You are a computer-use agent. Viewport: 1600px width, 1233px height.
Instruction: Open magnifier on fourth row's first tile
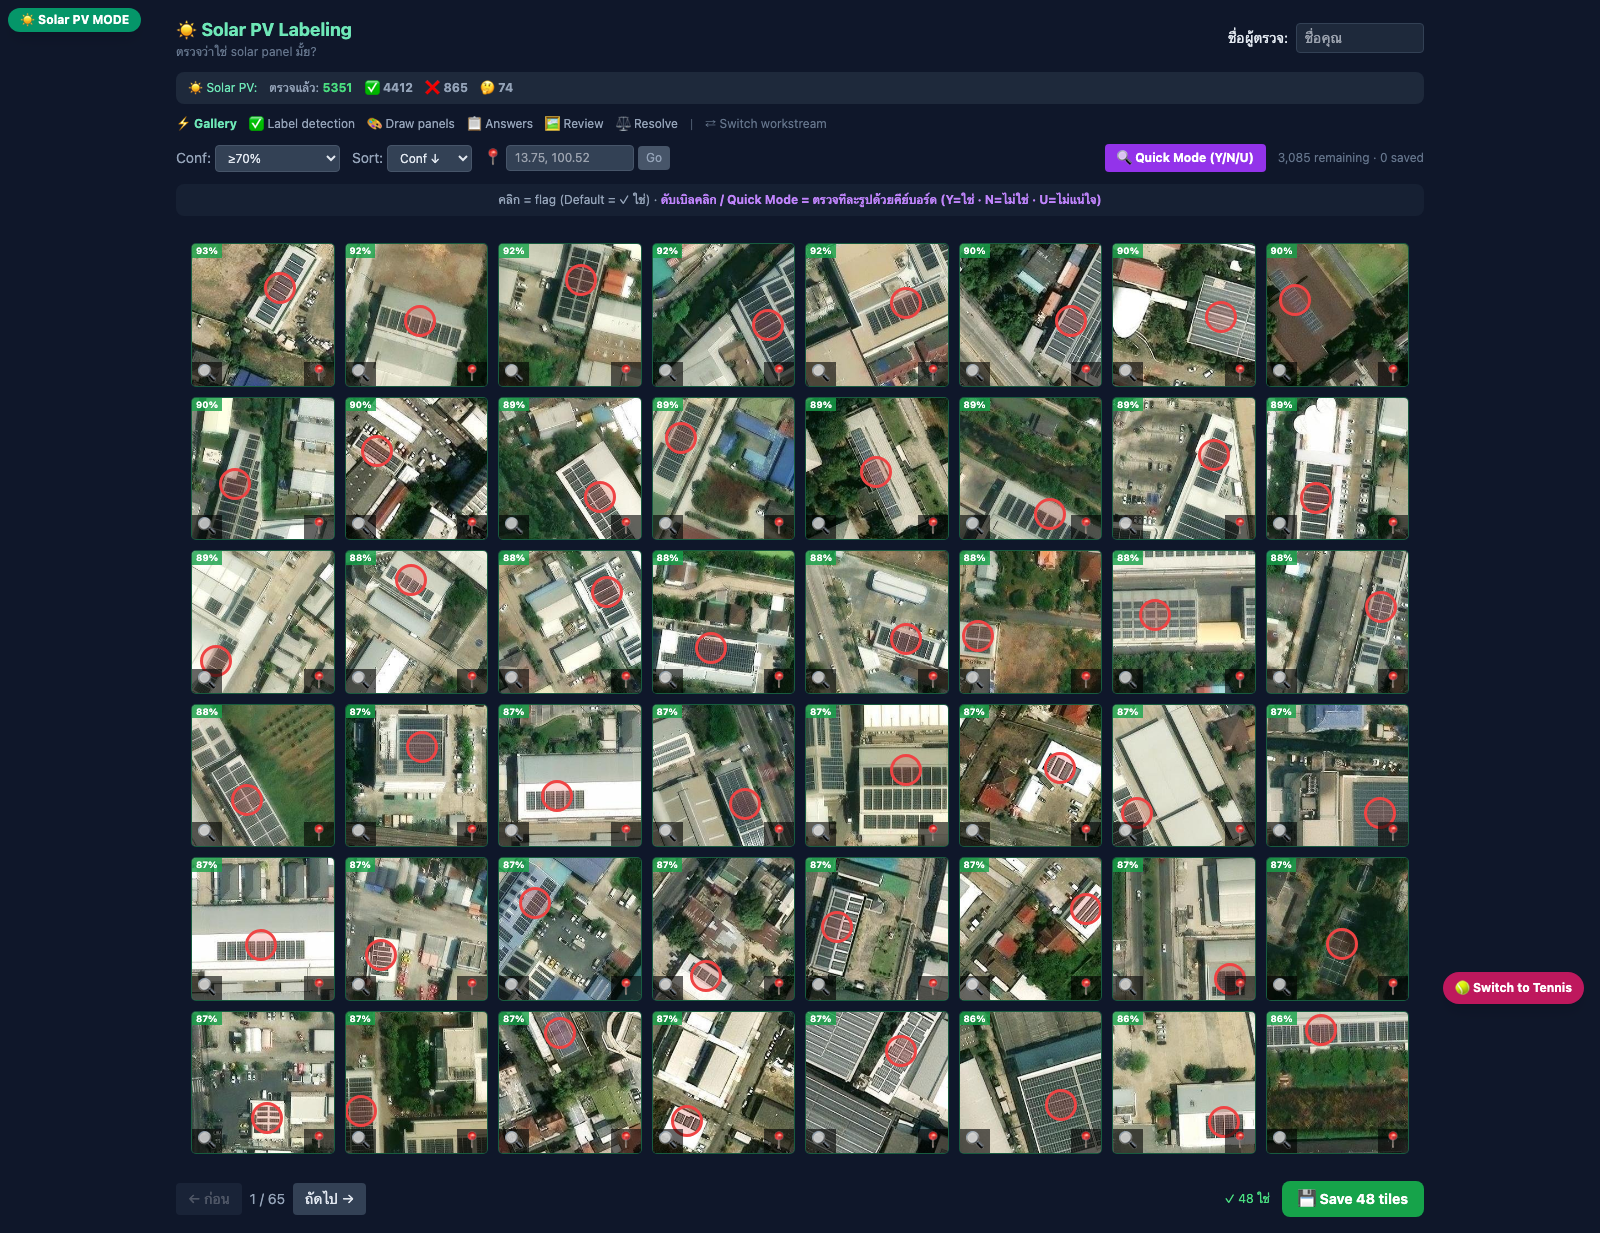(x=206, y=833)
